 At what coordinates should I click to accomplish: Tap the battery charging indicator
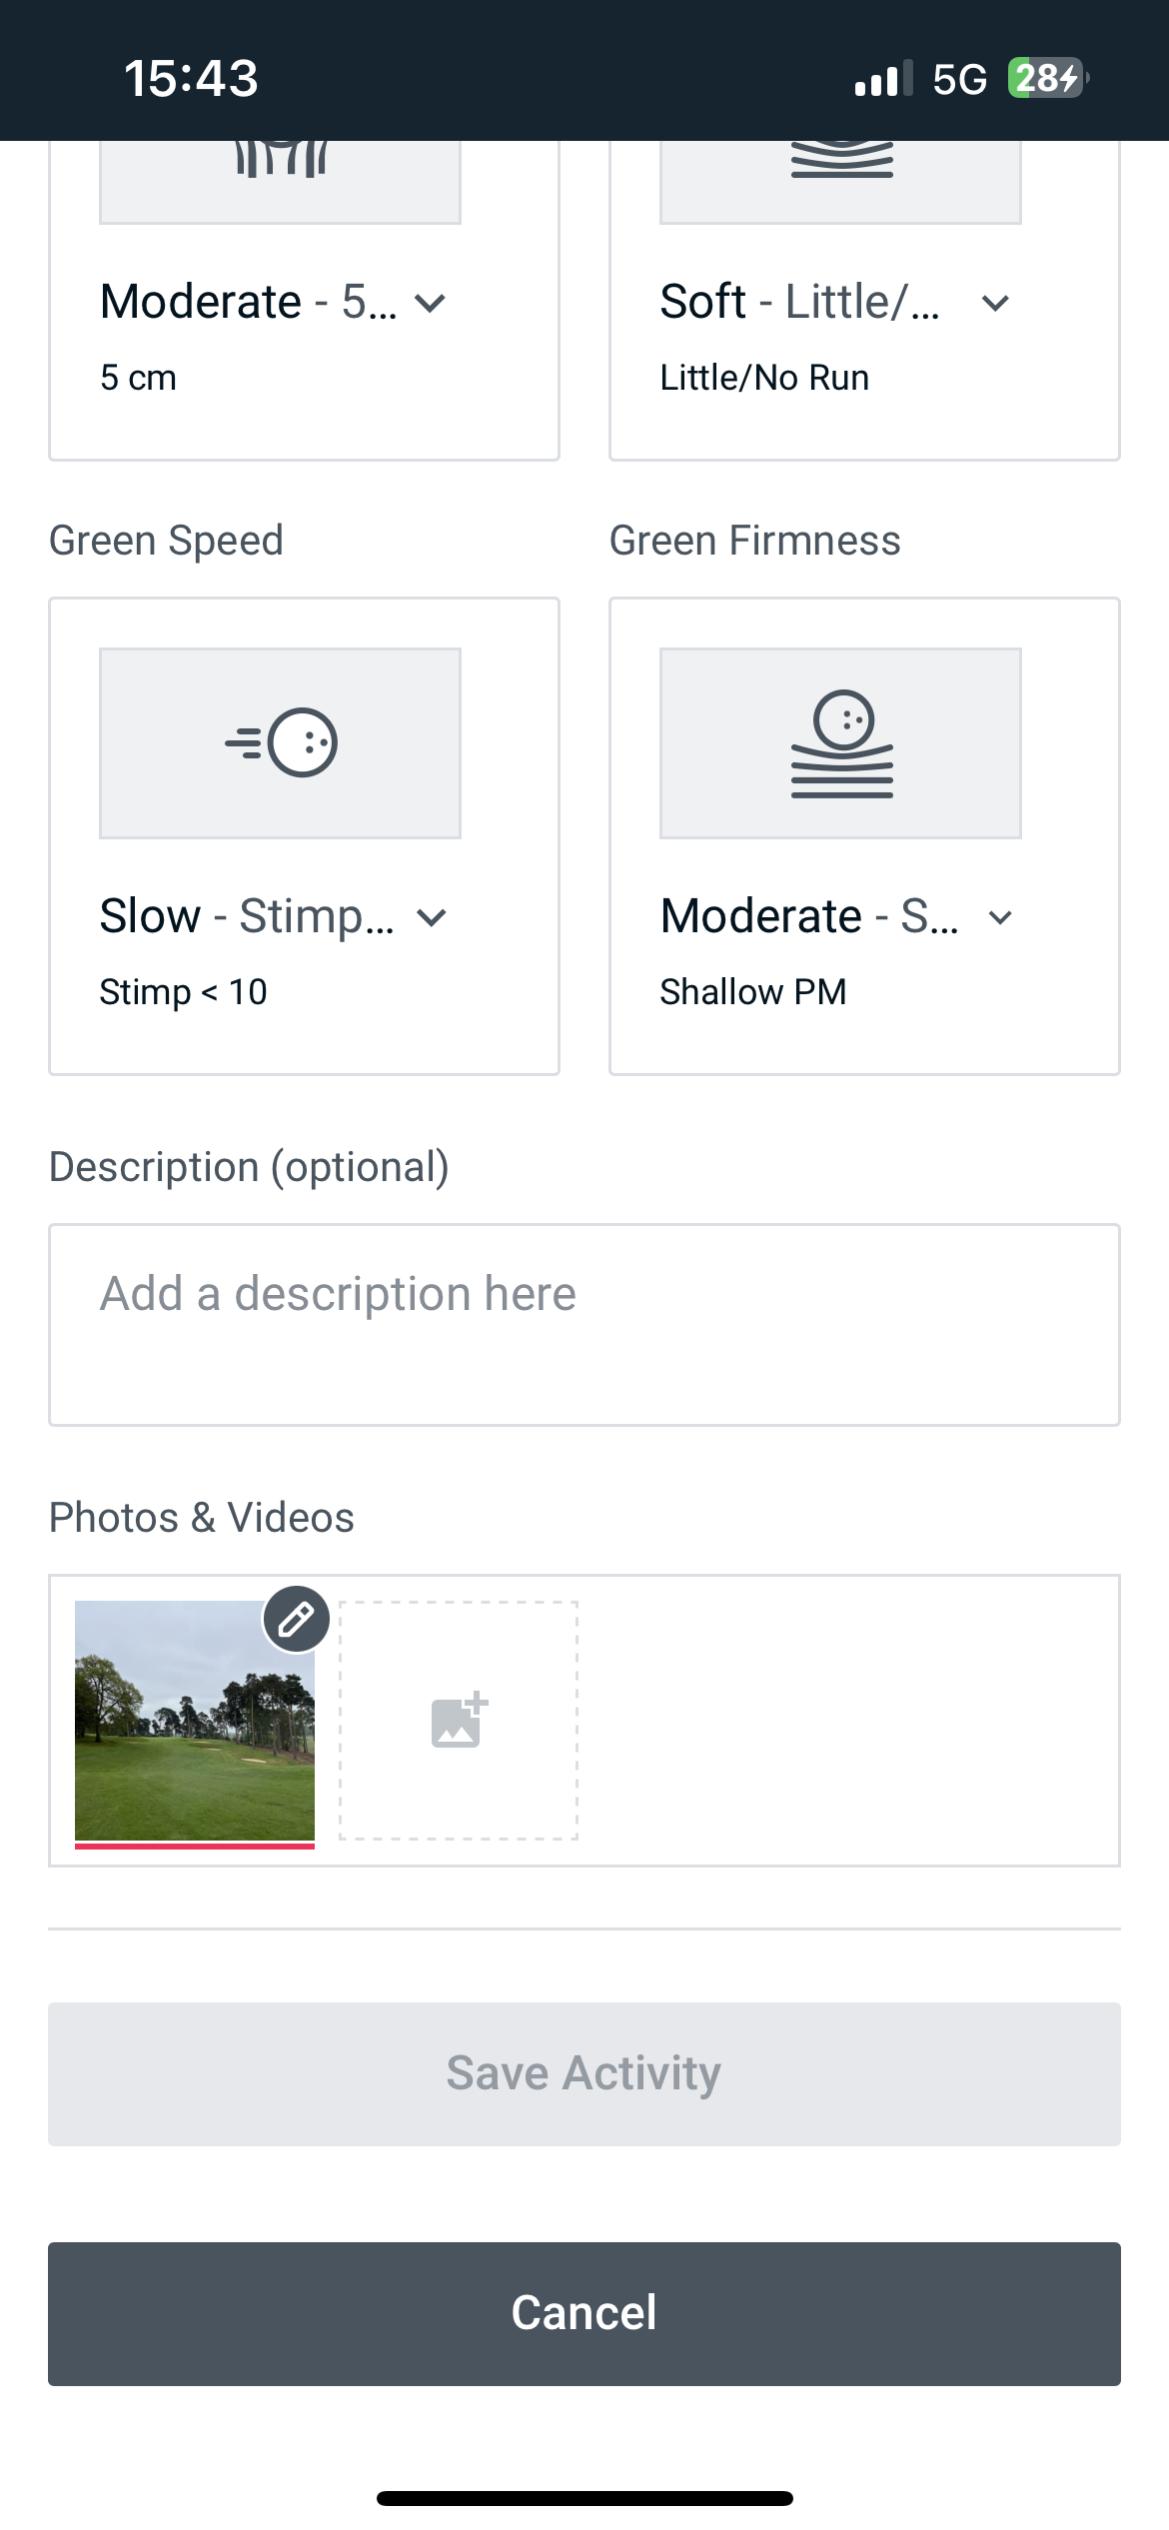(1047, 78)
